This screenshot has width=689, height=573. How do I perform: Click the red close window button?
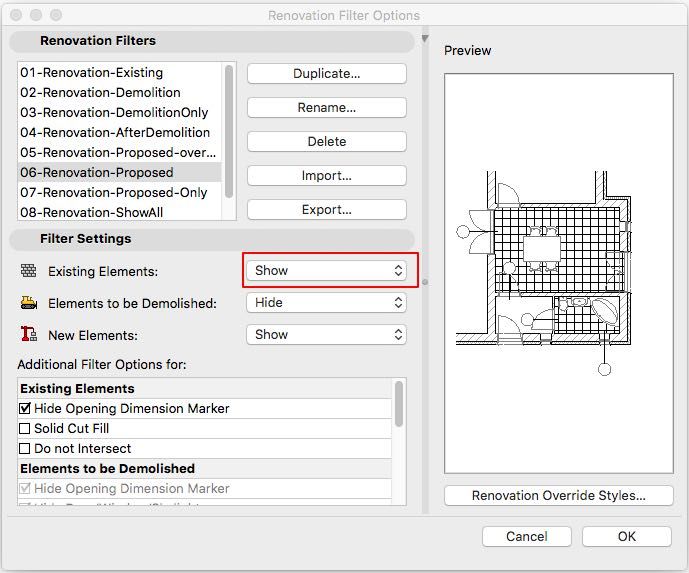16,15
